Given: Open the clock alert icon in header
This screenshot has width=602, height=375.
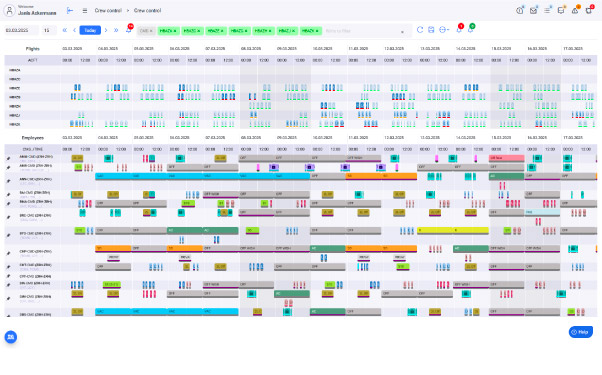Looking at the screenshot, I should pyautogui.click(x=519, y=11).
